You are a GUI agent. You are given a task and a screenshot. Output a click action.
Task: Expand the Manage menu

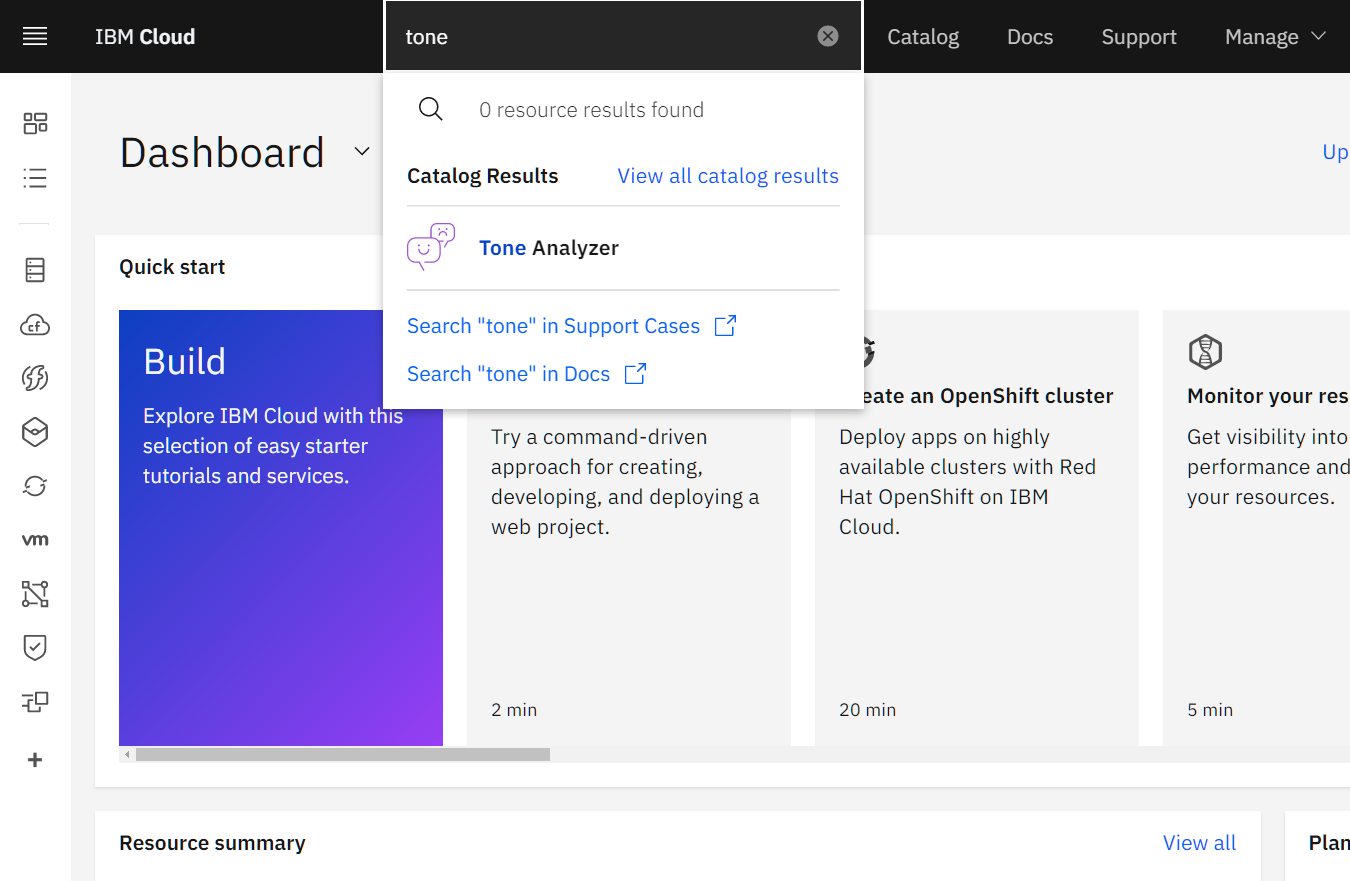pyautogui.click(x=1275, y=37)
